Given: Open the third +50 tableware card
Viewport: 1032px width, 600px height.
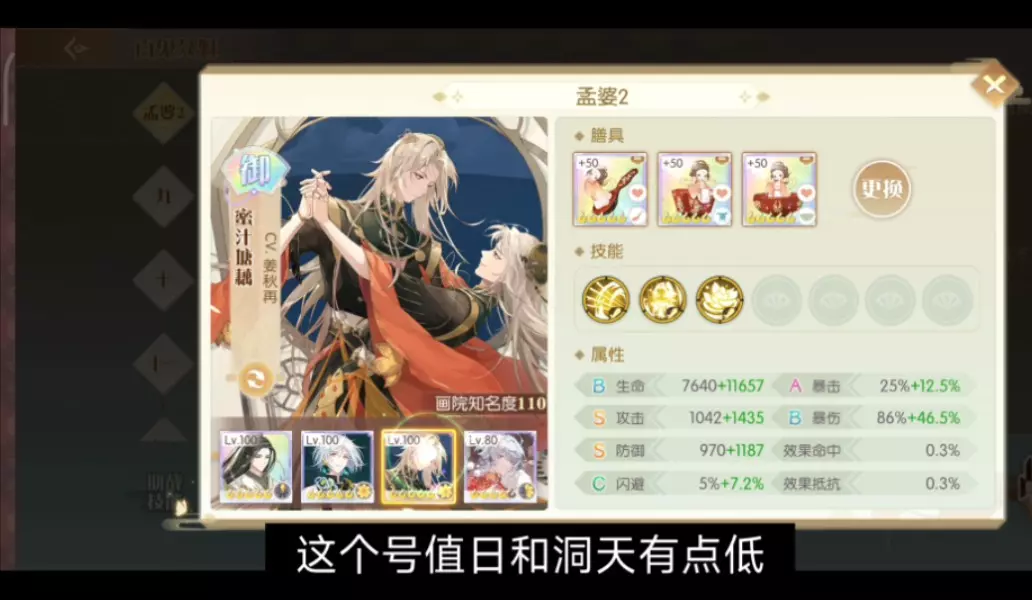Looking at the screenshot, I should point(779,189).
